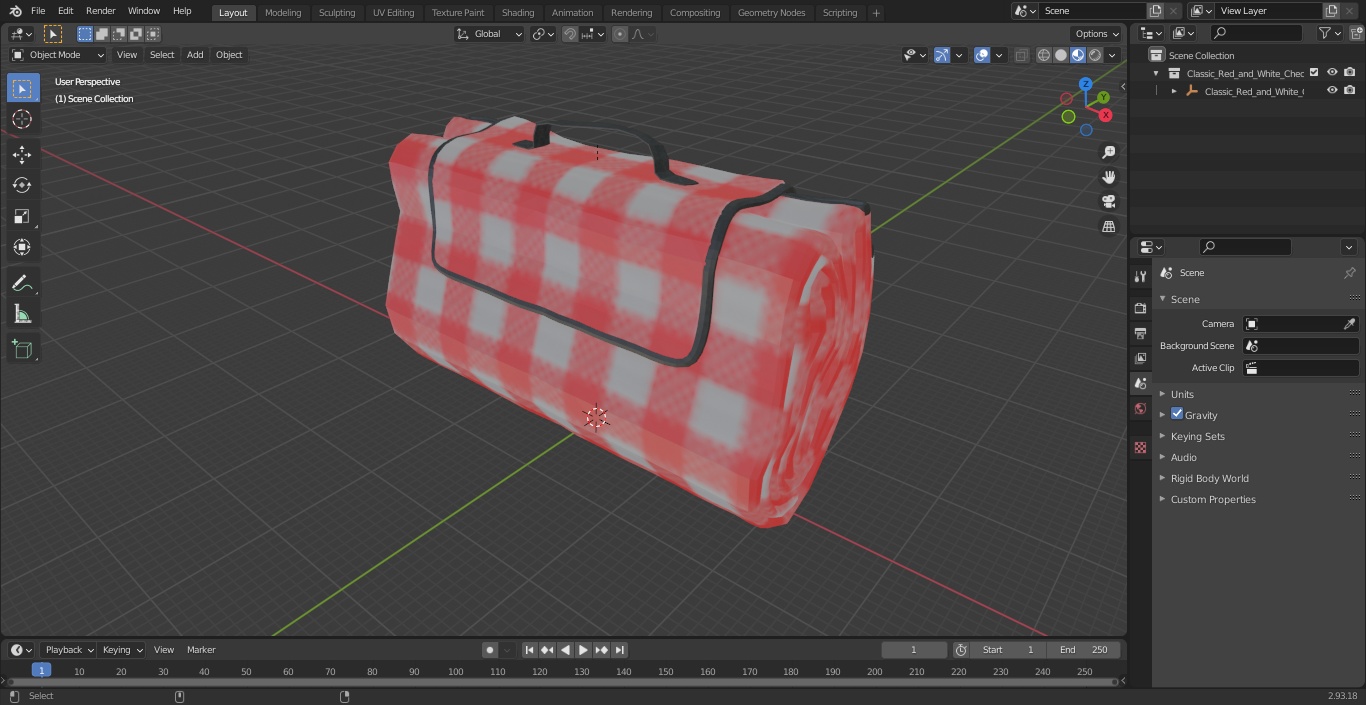Jump to the timeline end frame
Image resolution: width=1366 pixels, height=705 pixels.
(620, 650)
